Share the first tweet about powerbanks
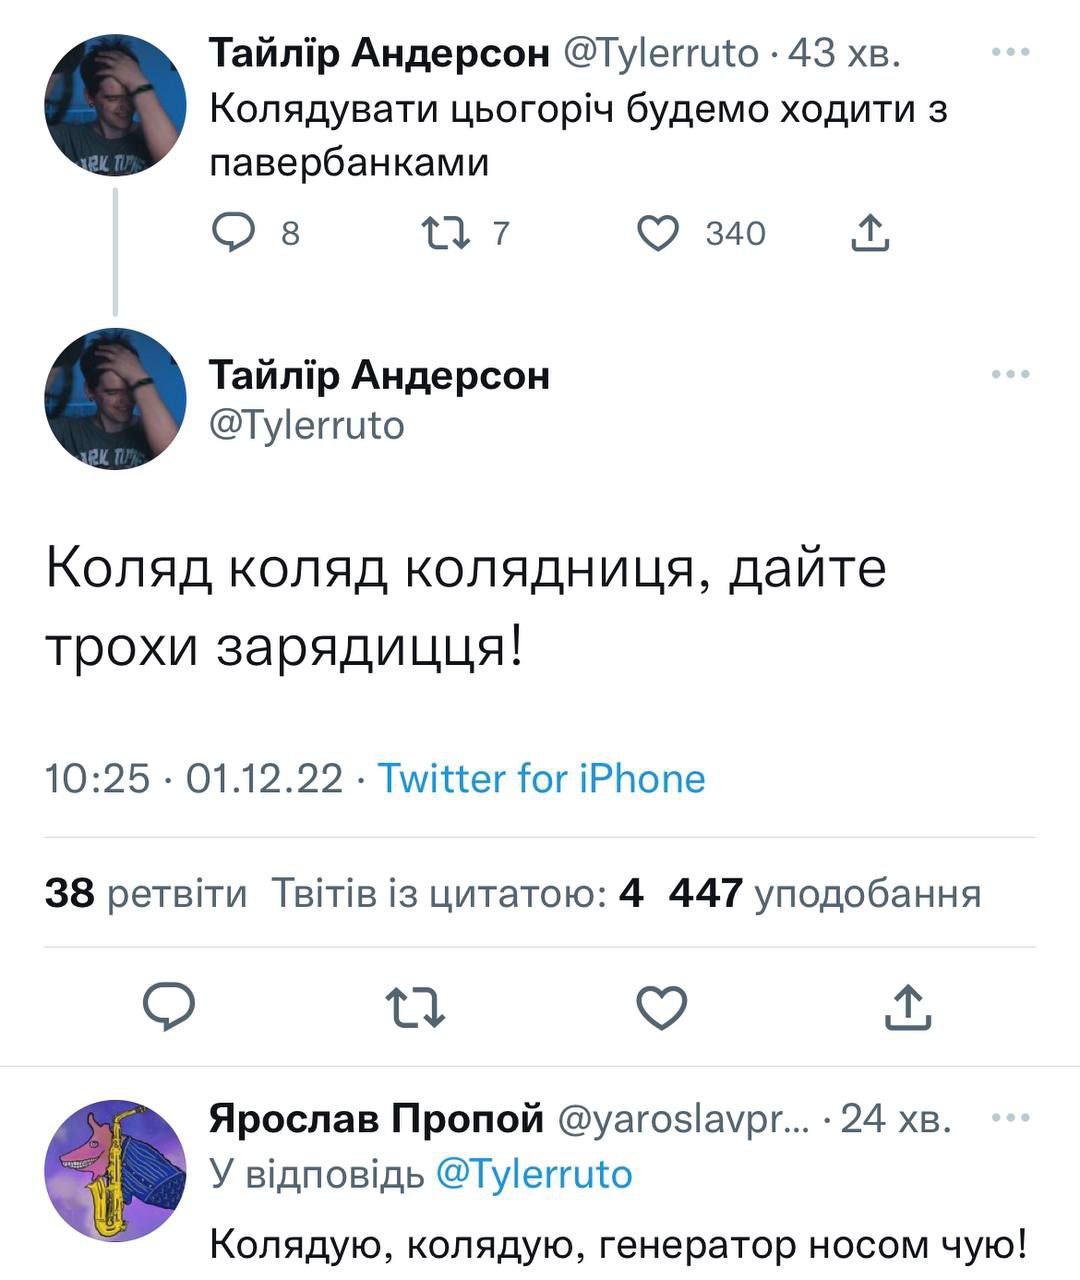Screen dimensions: 1080x1280 (x=869, y=233)
